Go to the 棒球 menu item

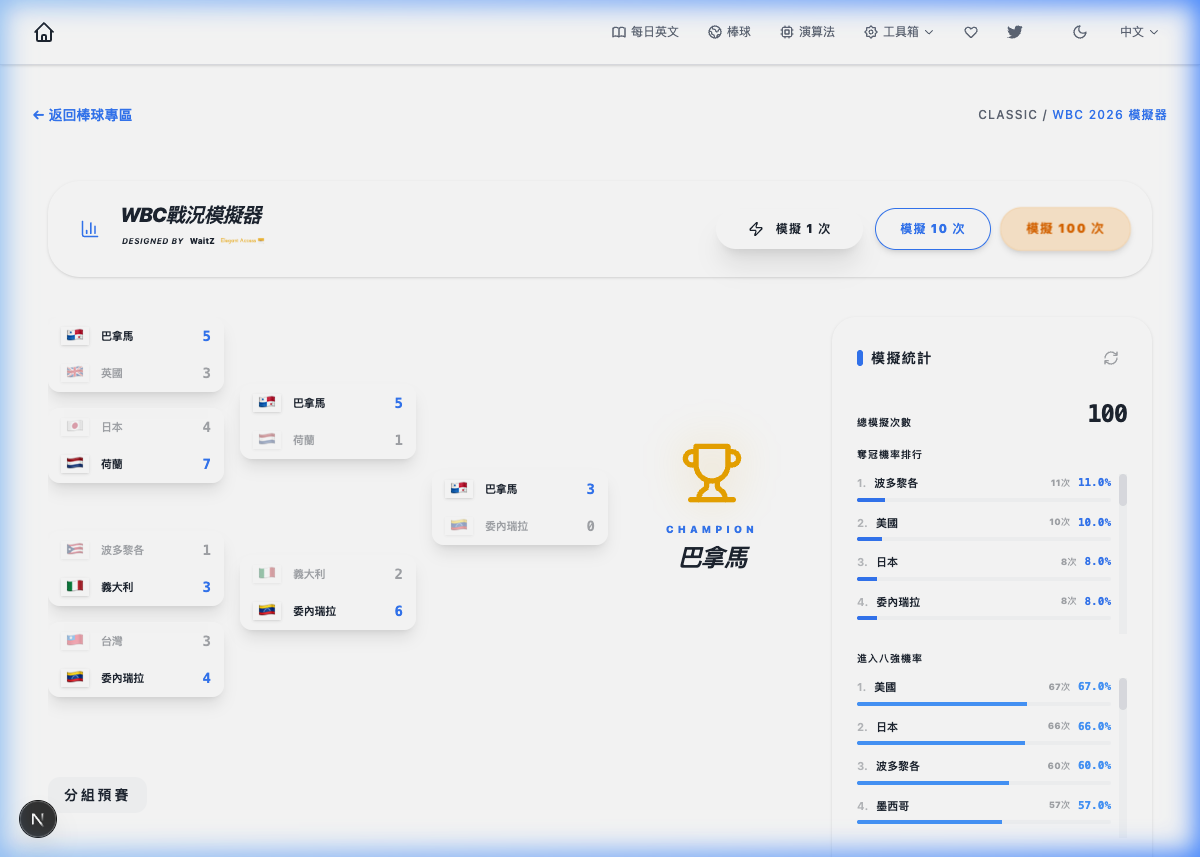729,32
